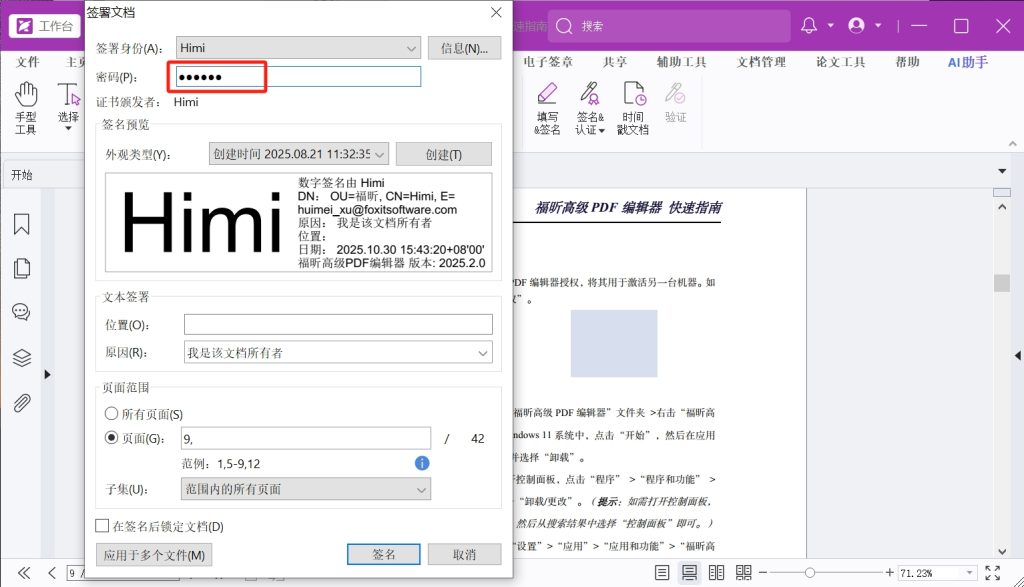Screen dimensions: 1024x587
Task: Select the All Pages (所有页面) radio button
Action: [x=111, y=414]
